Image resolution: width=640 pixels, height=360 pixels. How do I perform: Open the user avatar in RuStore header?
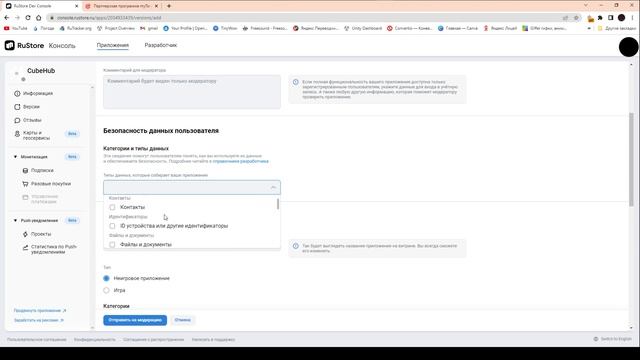point(629,47)
